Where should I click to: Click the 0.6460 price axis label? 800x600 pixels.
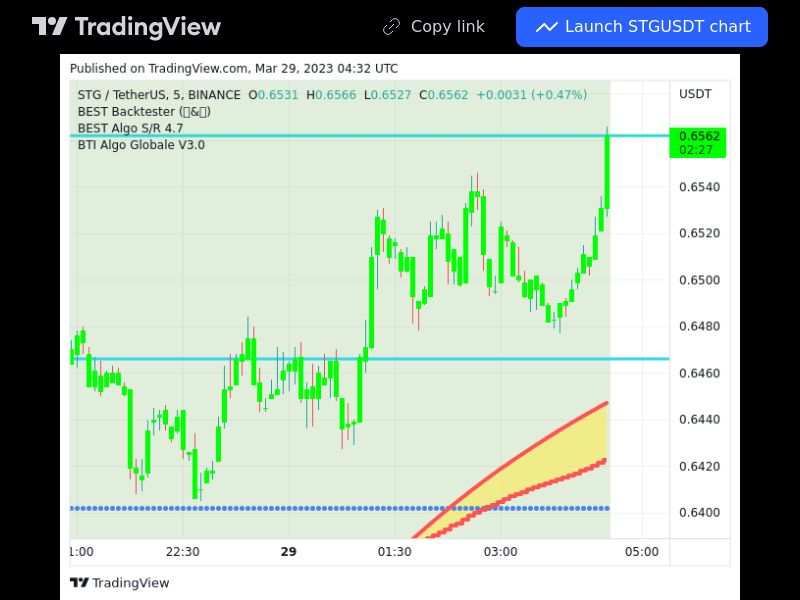click(699, 373)
